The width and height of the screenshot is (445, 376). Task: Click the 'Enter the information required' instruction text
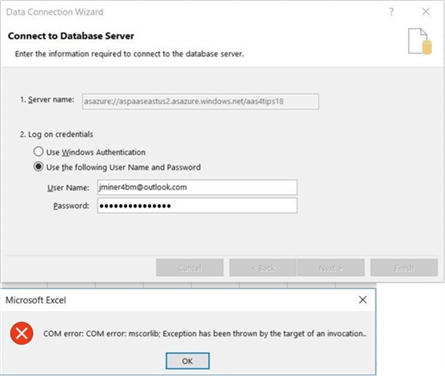(129, 54)
